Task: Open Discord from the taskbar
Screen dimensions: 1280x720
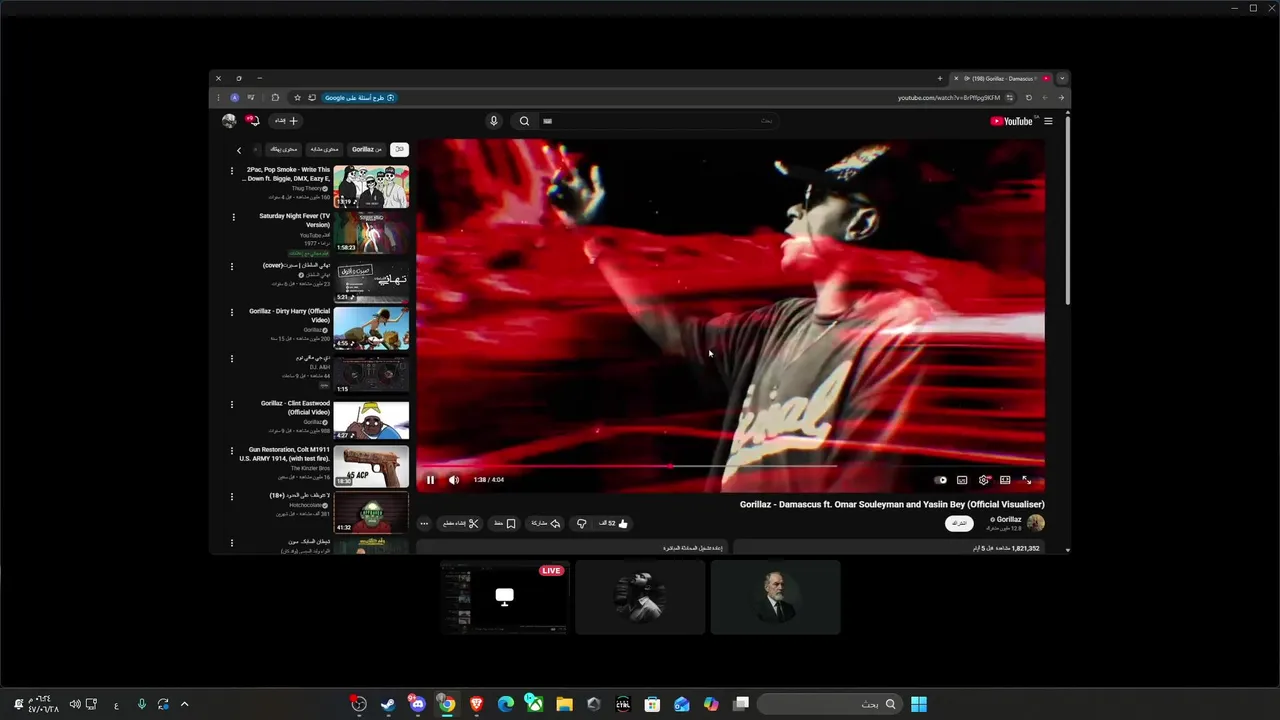Action: 417,704
